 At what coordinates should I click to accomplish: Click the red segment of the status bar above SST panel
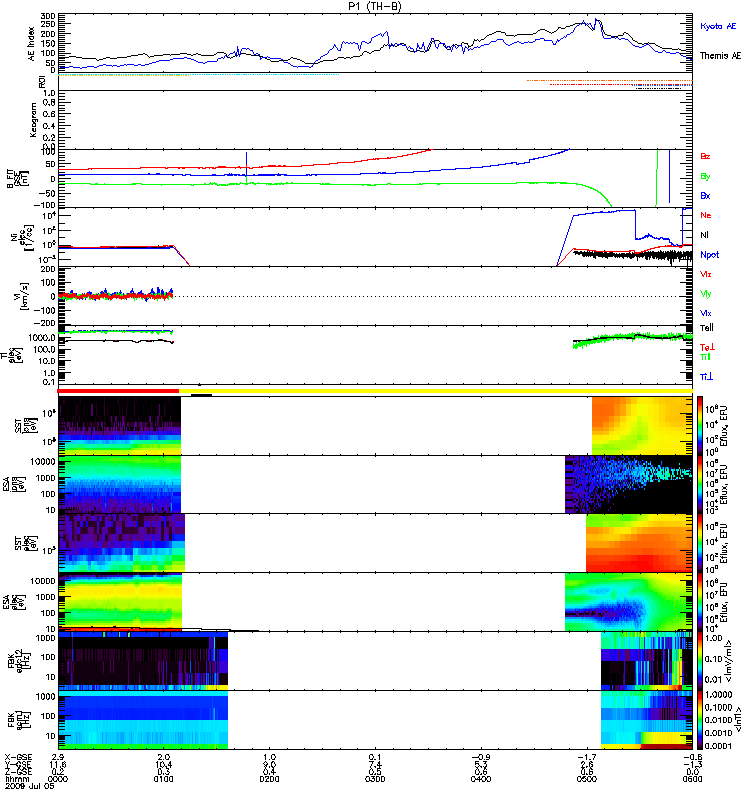118,391
